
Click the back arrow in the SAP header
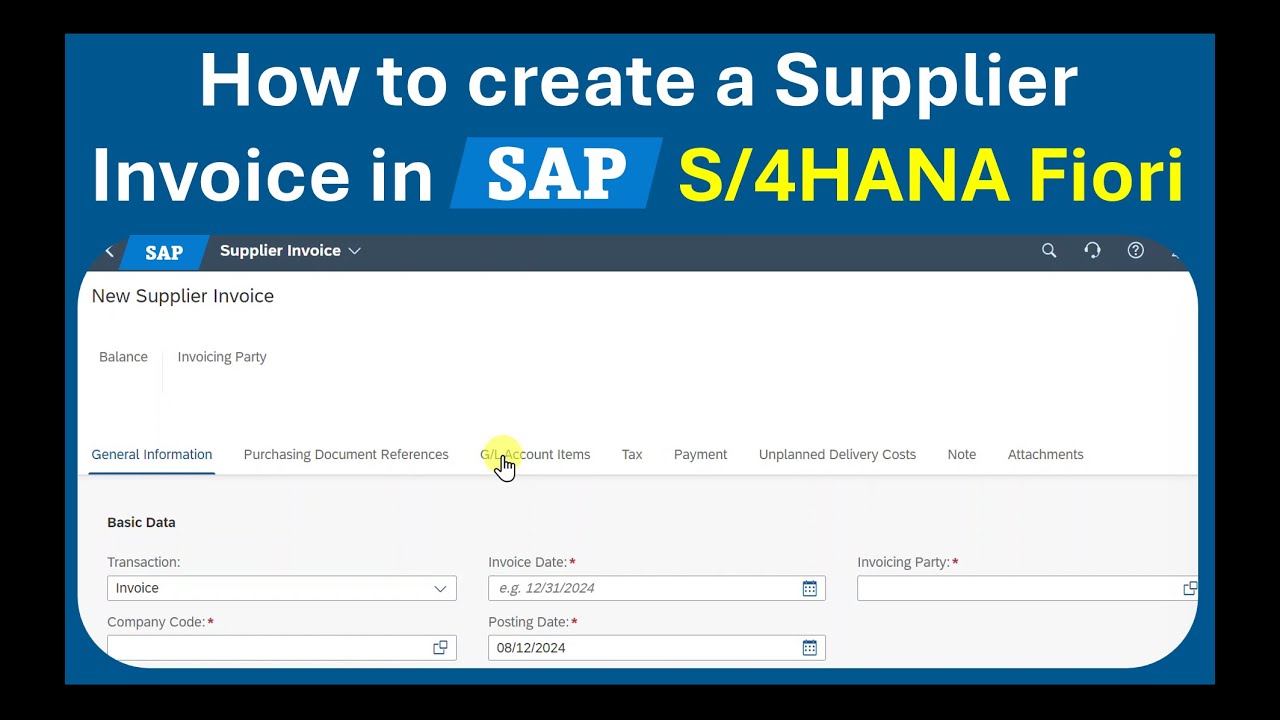pyautogui.click(x=109, y=251)
